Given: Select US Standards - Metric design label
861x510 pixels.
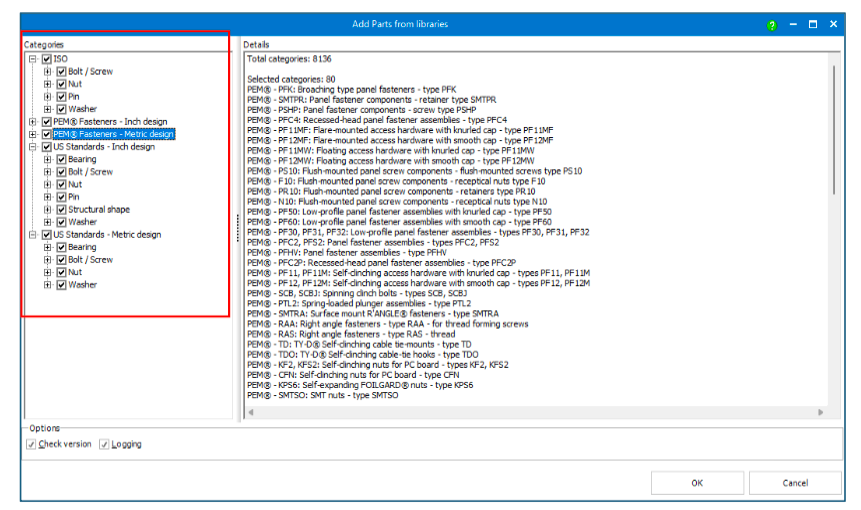Looking at the screenshot, I should [x=107, y=234].
